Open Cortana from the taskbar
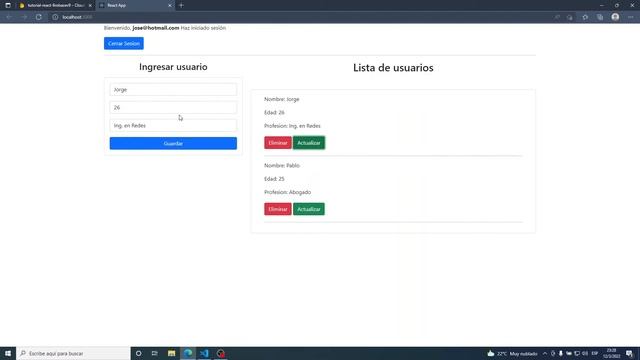This screenshot has width=640, height=360. pos(139,353)
